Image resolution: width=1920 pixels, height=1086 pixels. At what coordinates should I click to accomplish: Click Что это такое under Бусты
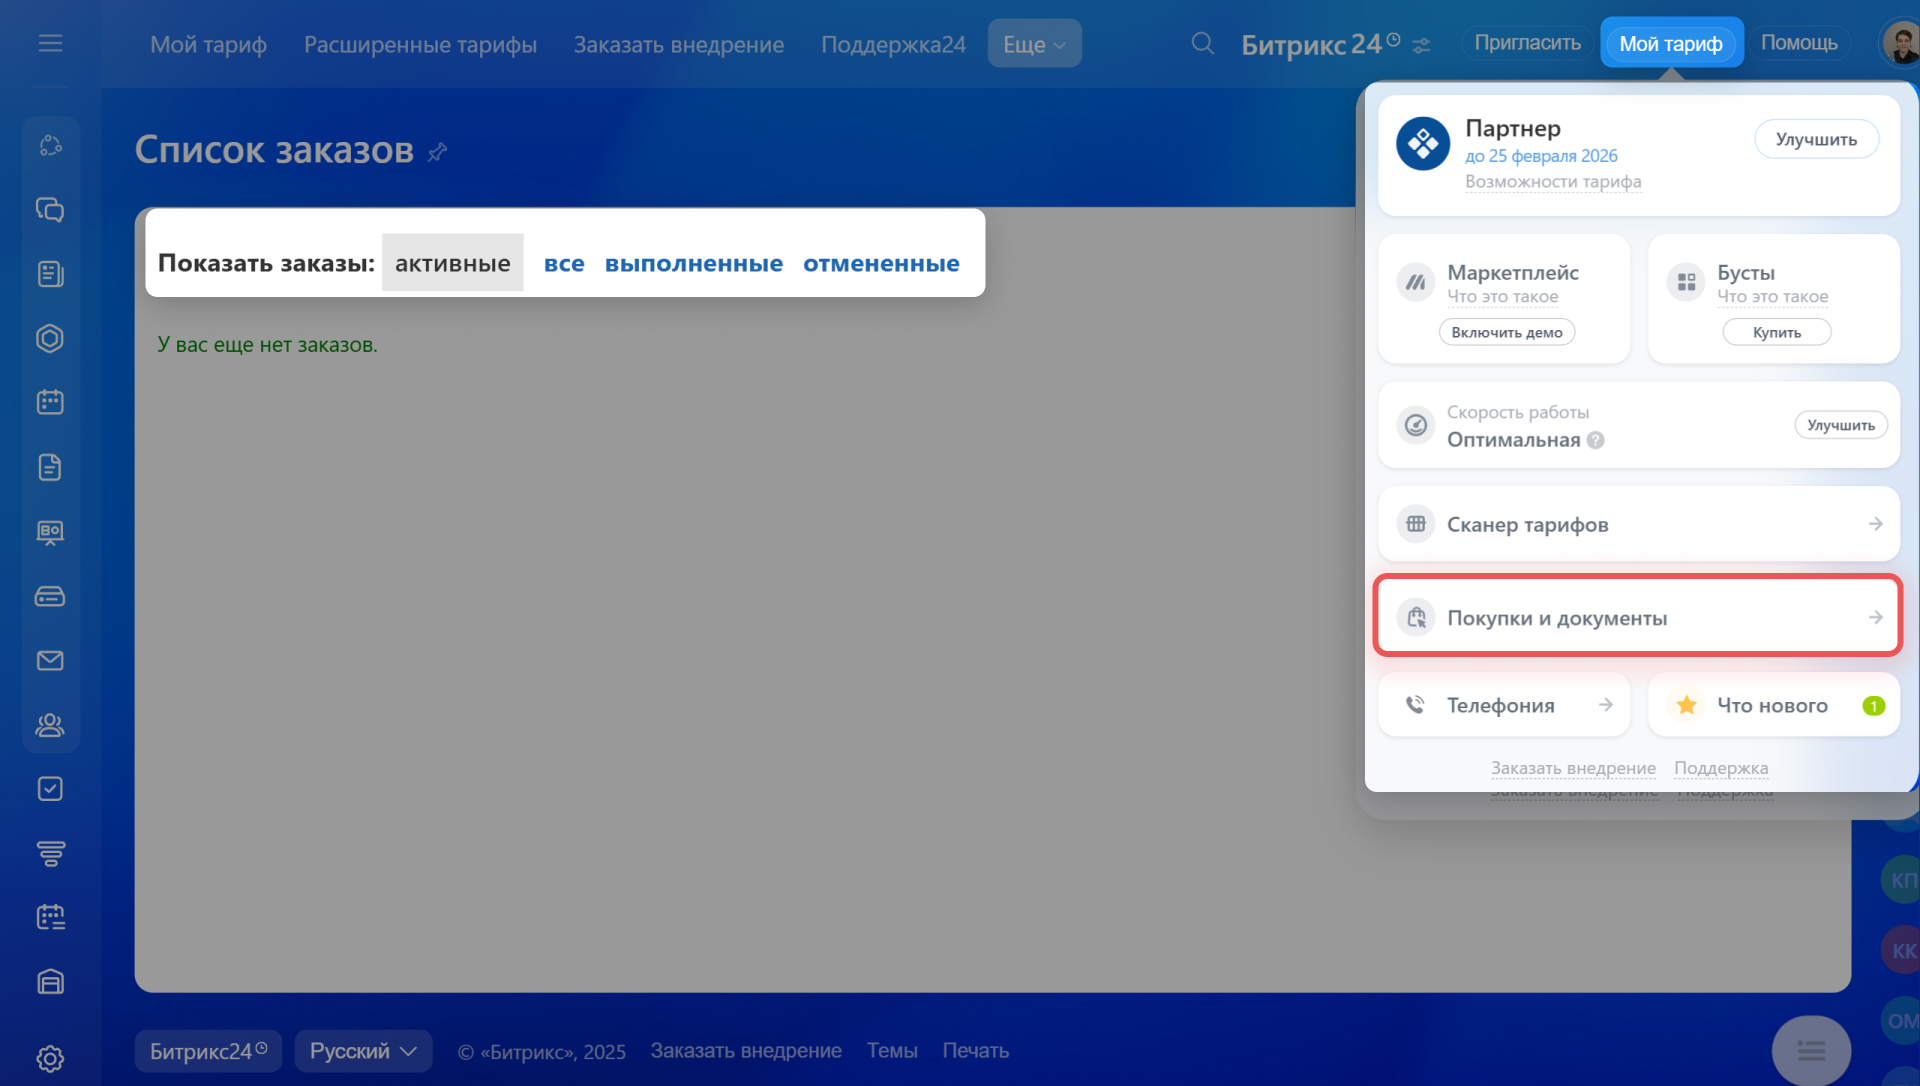point(1772,297)
